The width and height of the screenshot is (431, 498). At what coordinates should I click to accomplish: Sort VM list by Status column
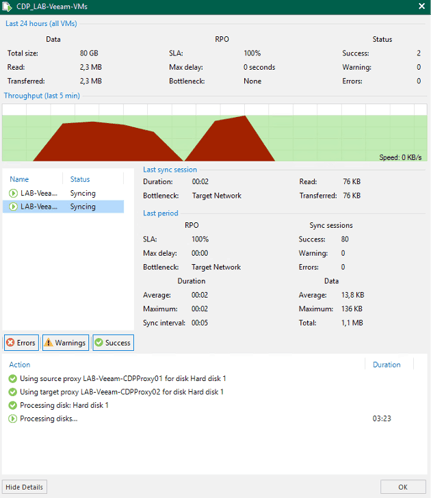pos(80,179)
